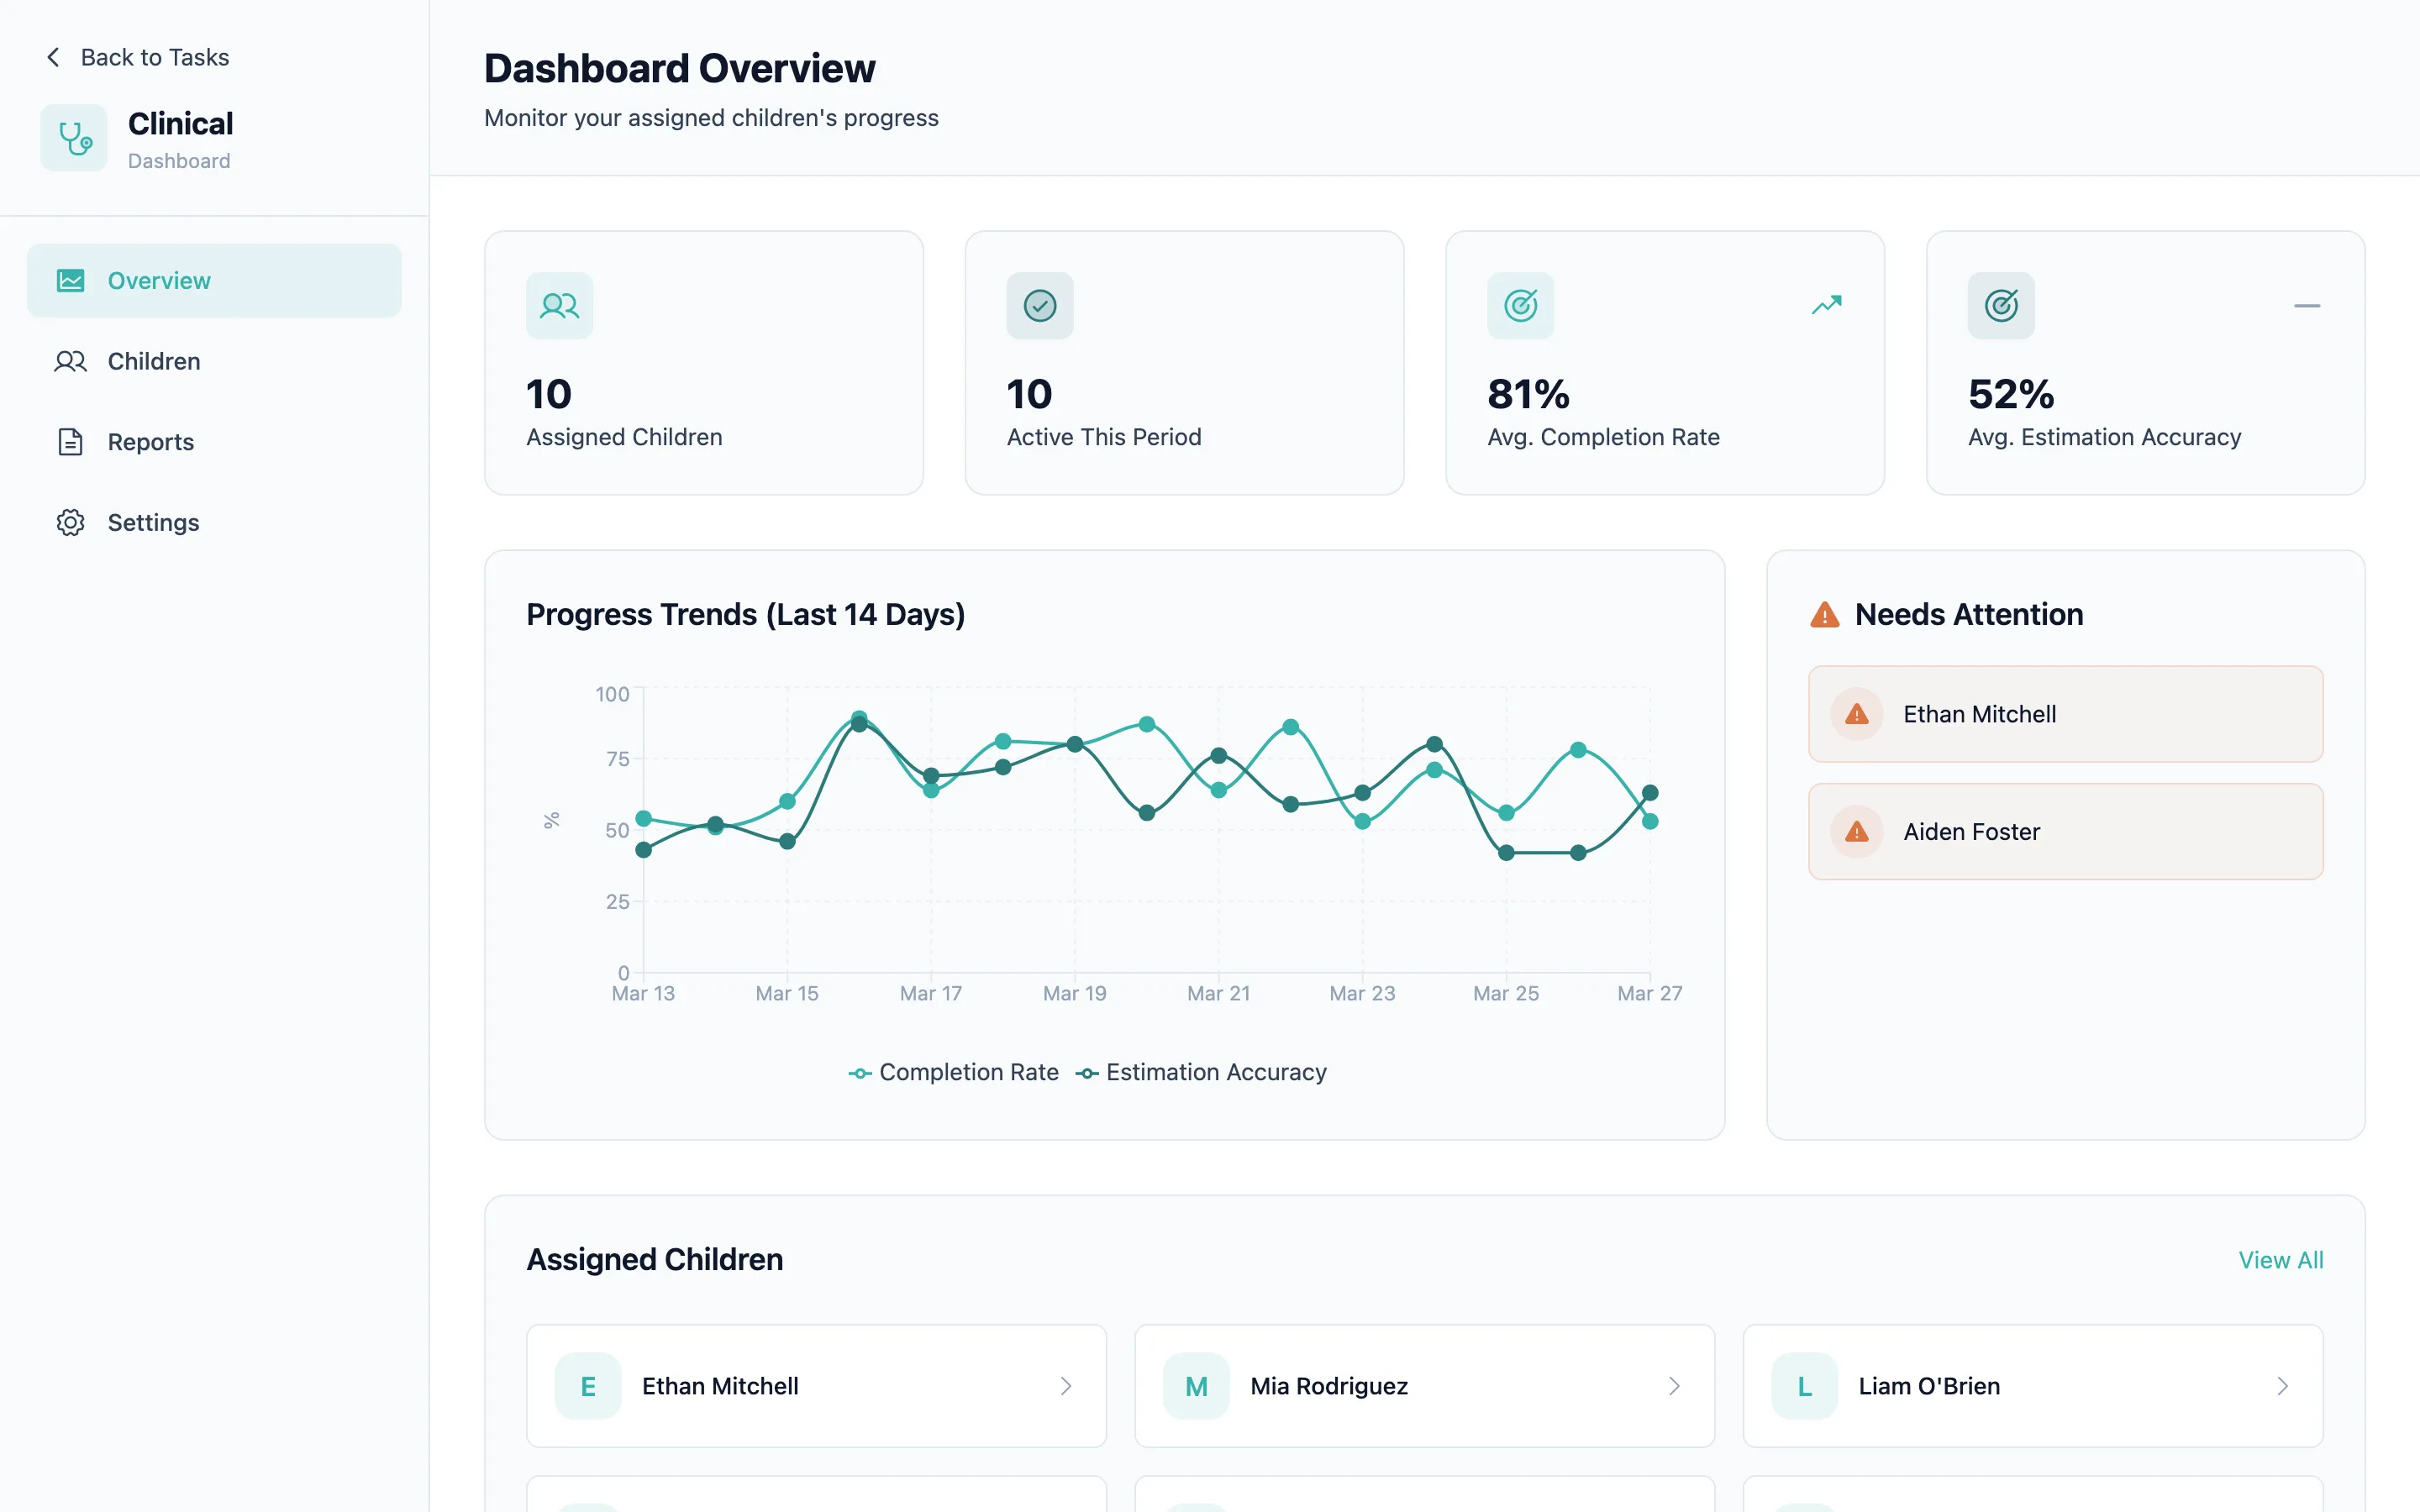Click the Avg. Completion Rate target icon

click(x=1521, y=306)
